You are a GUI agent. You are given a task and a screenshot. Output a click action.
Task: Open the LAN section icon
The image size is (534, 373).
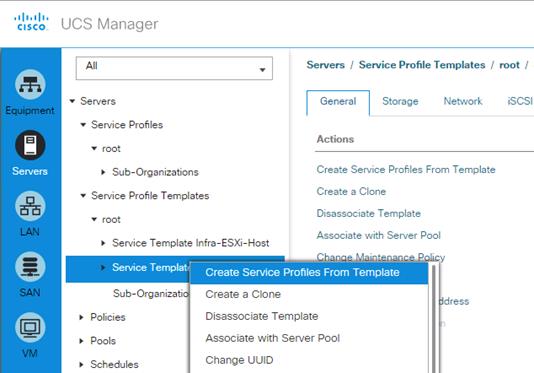tap(30, 206)
